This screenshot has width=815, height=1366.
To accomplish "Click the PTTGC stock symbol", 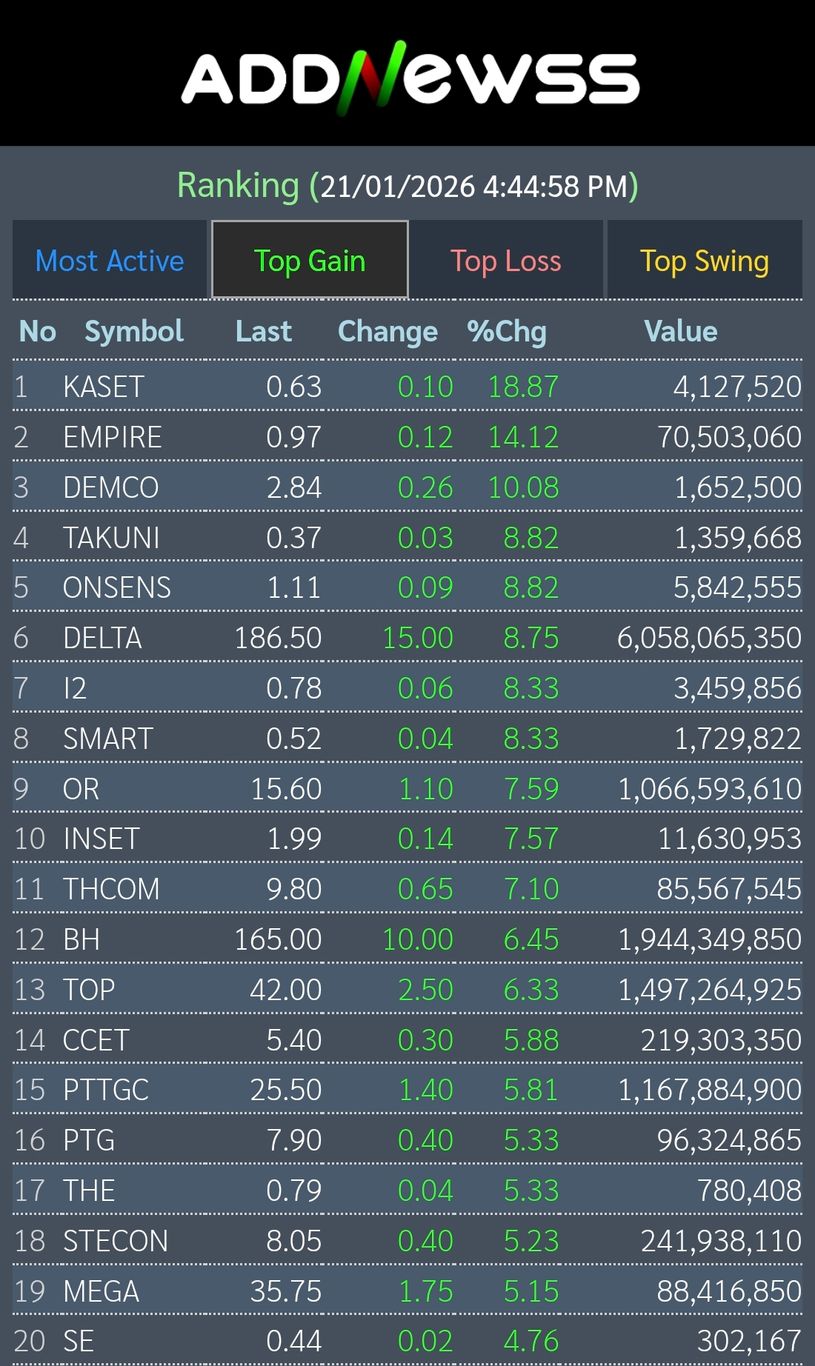I will pyautogui.click(x=106, y=1090).
